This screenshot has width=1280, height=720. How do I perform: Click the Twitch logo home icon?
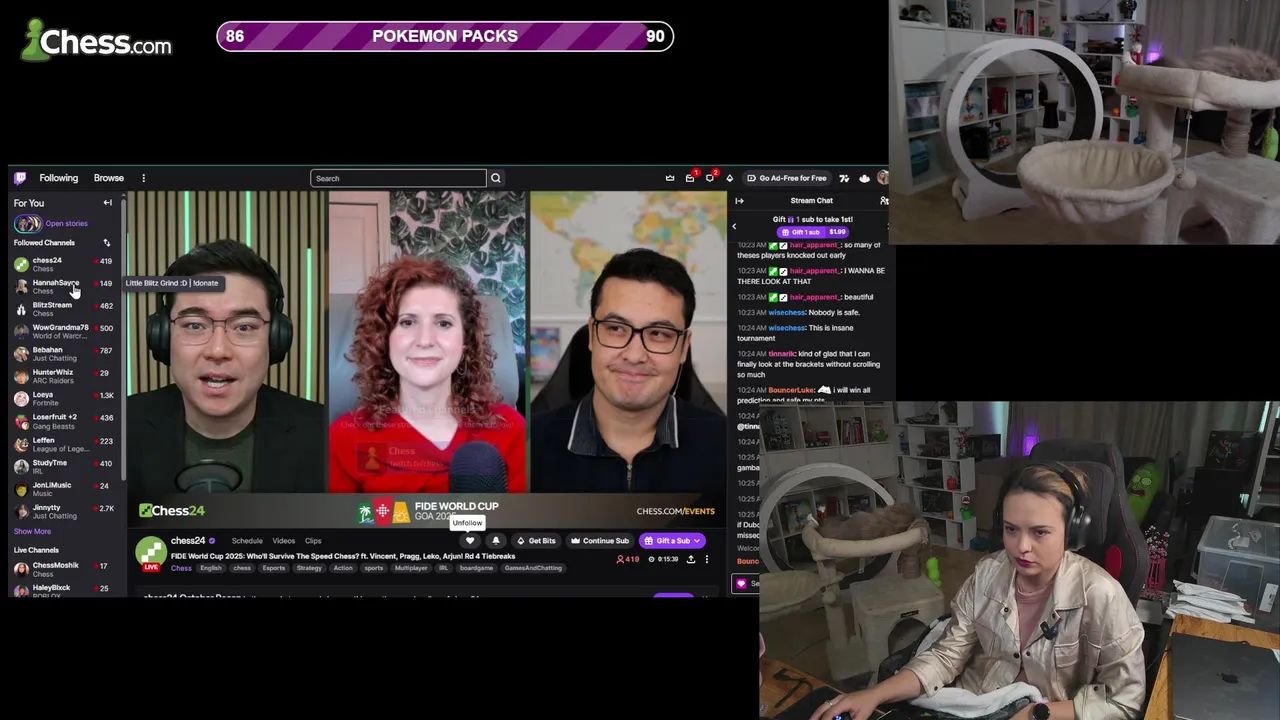point(20,178)
